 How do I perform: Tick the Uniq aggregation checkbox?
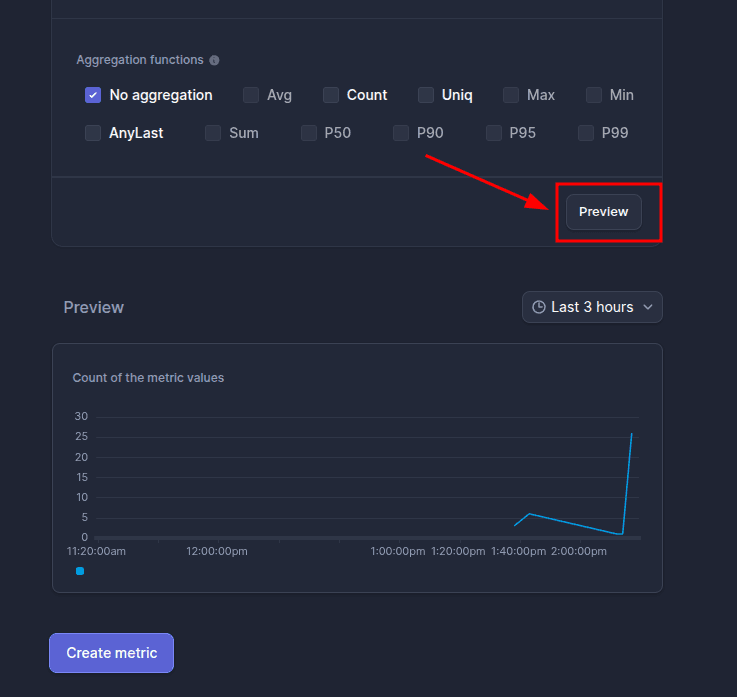[426, 95]
